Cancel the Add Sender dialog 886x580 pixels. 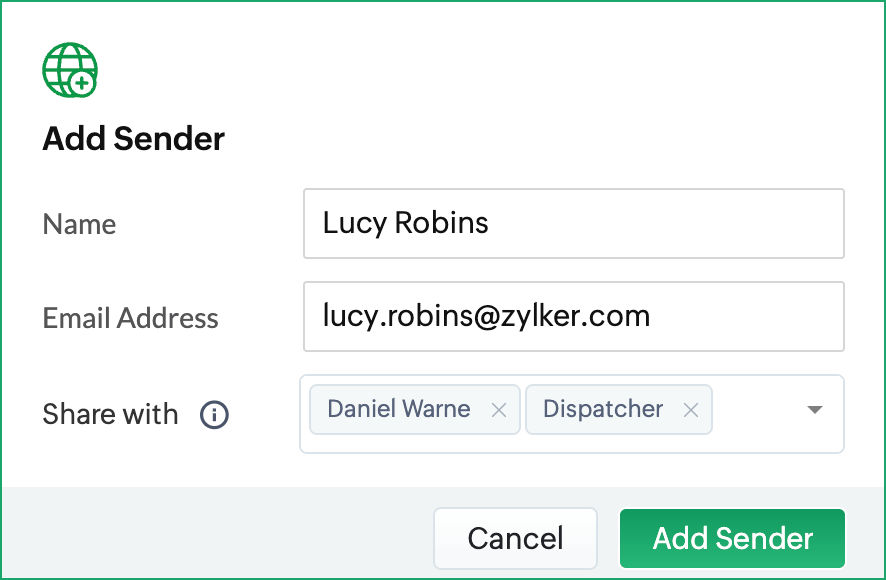[x=515, y=538]
